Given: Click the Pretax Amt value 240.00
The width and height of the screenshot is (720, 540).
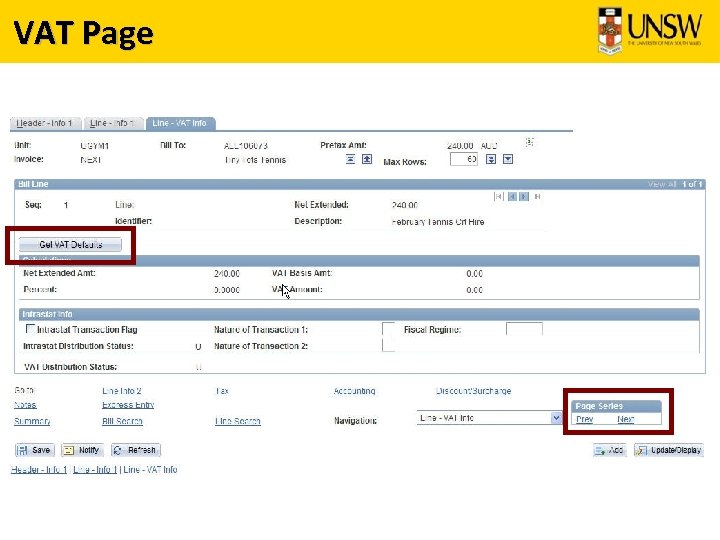Looking at the screenshot, I should pos(460,146).
